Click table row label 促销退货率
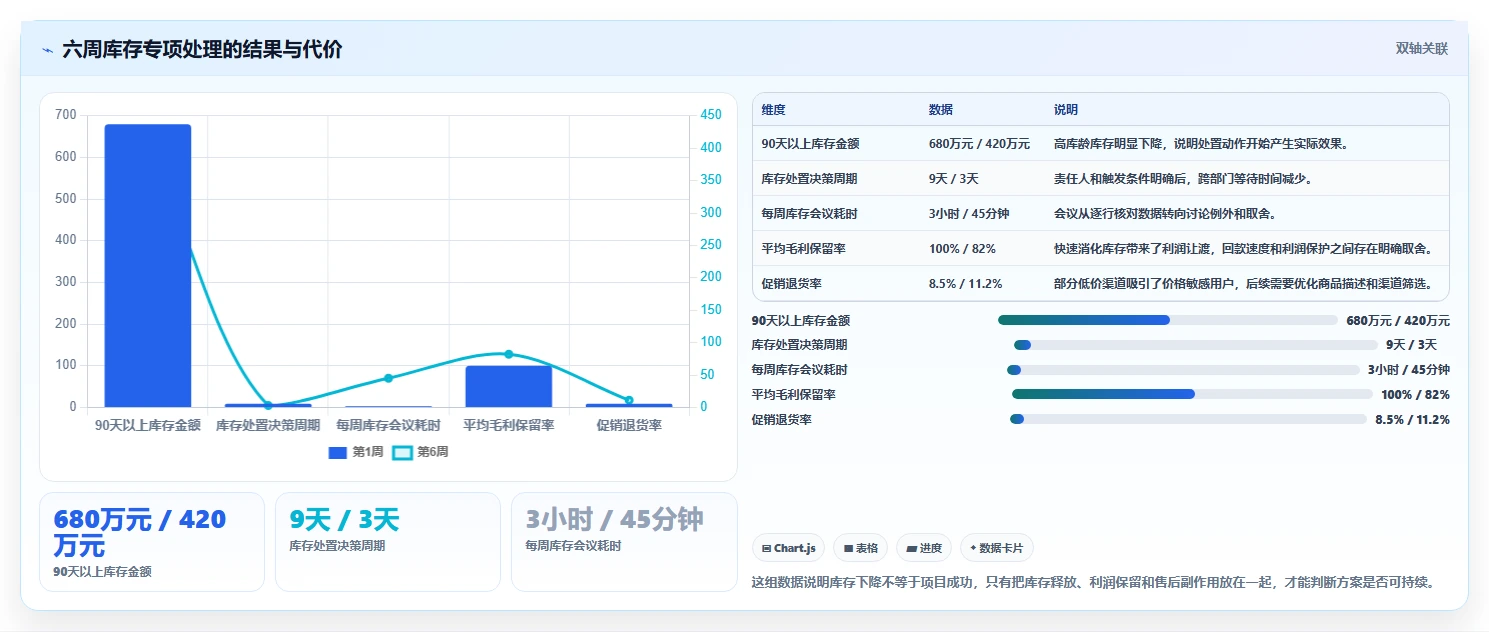Screen dimensions: 1489x632 (x=791, y=284)
